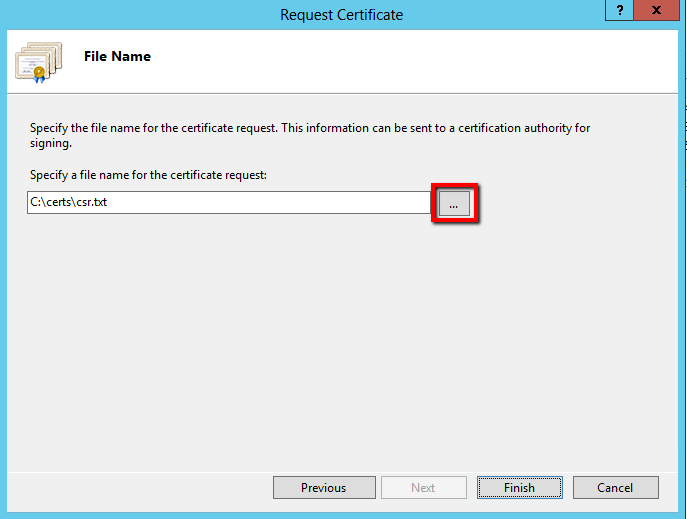This screenshot has height=519, width=687.
Task: Click the certificate icon in the header
Action: tap(33, 62)
